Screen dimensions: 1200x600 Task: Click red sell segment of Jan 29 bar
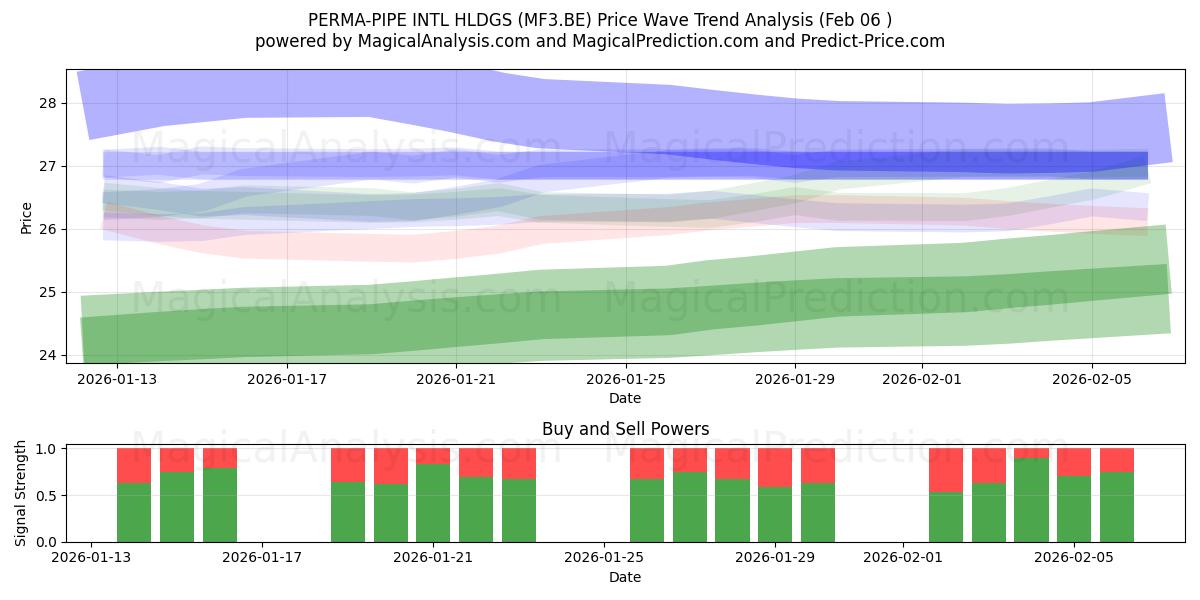(775, 467)
